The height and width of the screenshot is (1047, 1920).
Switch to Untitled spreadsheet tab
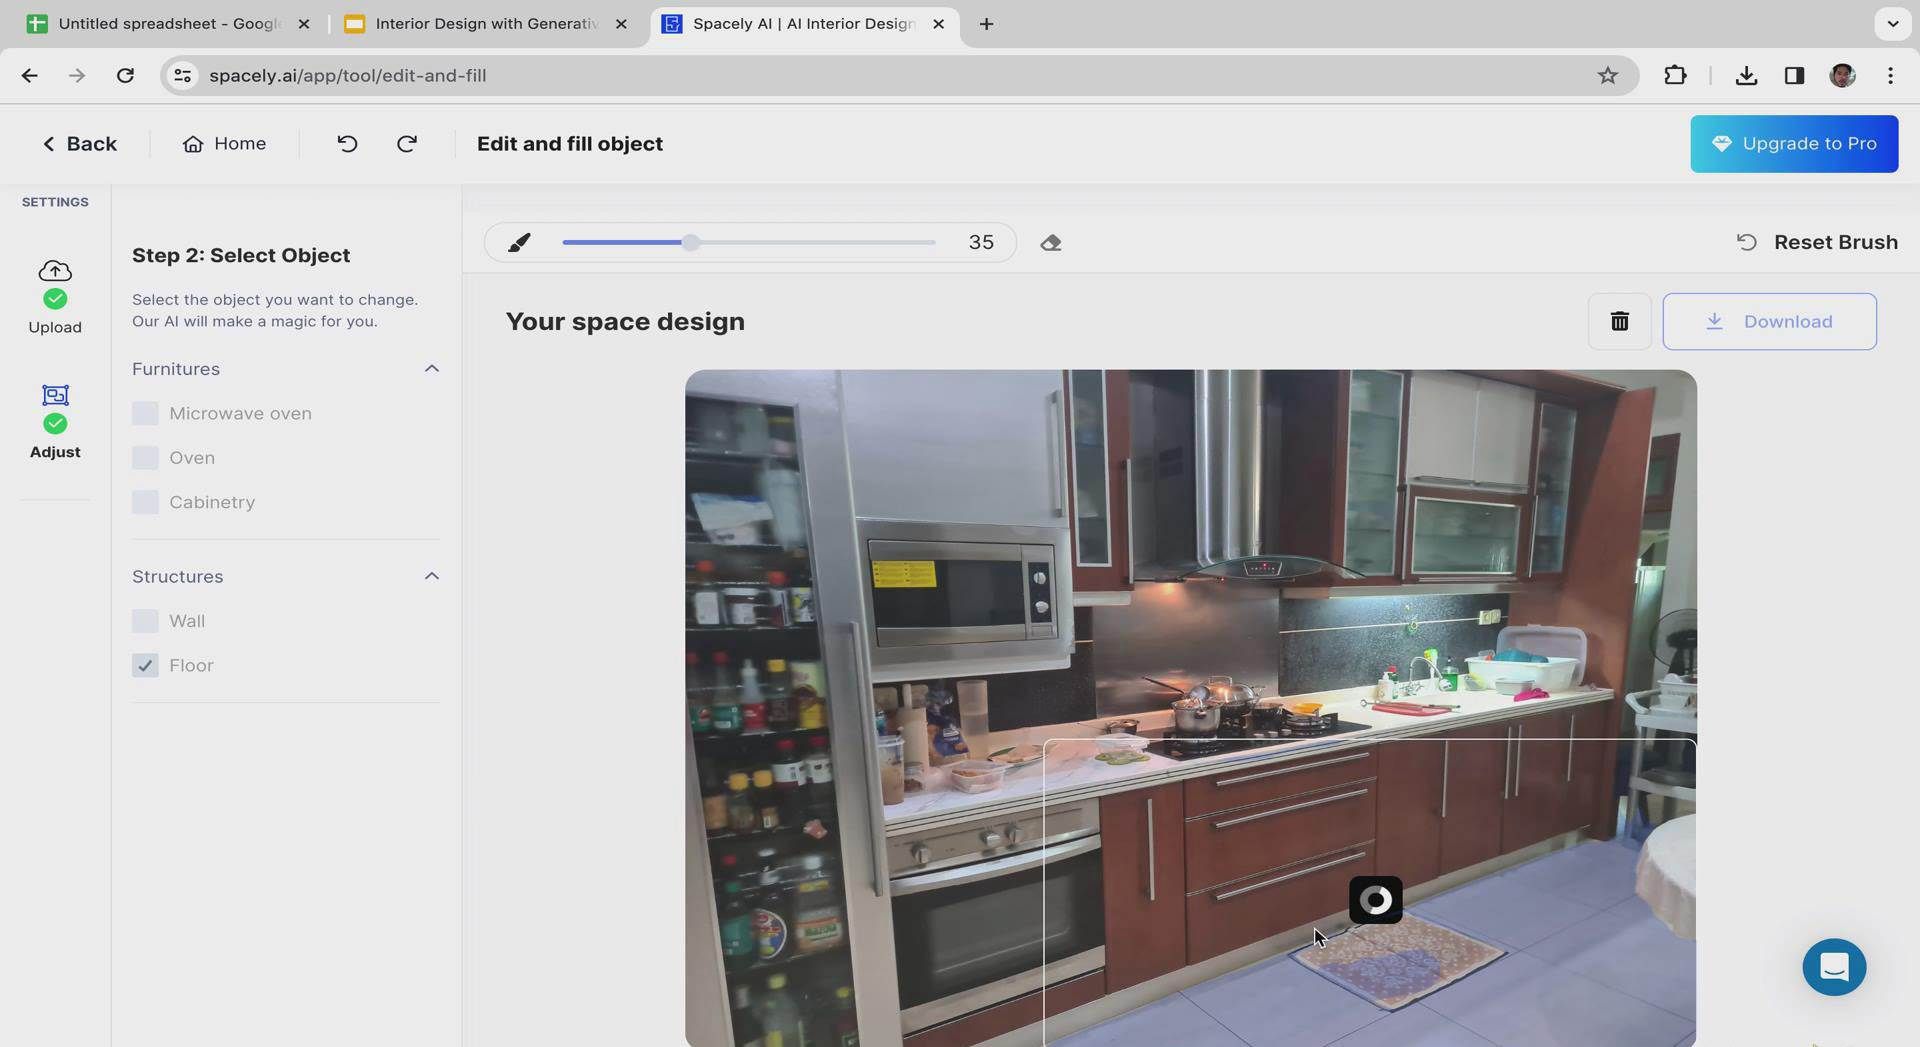[x=166, y=24]
